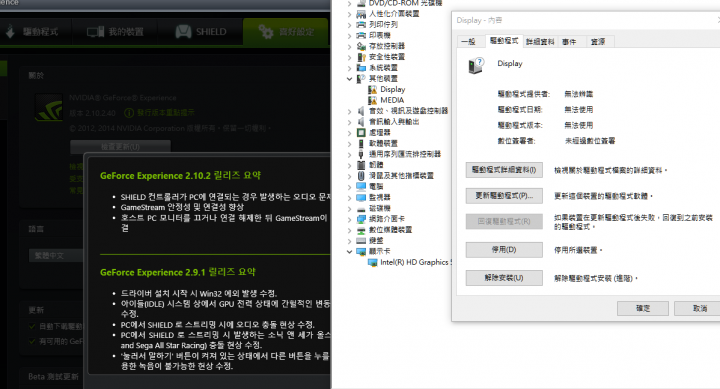
Task: Click the info circle icon by release highlights
Action: pos(129,113)
